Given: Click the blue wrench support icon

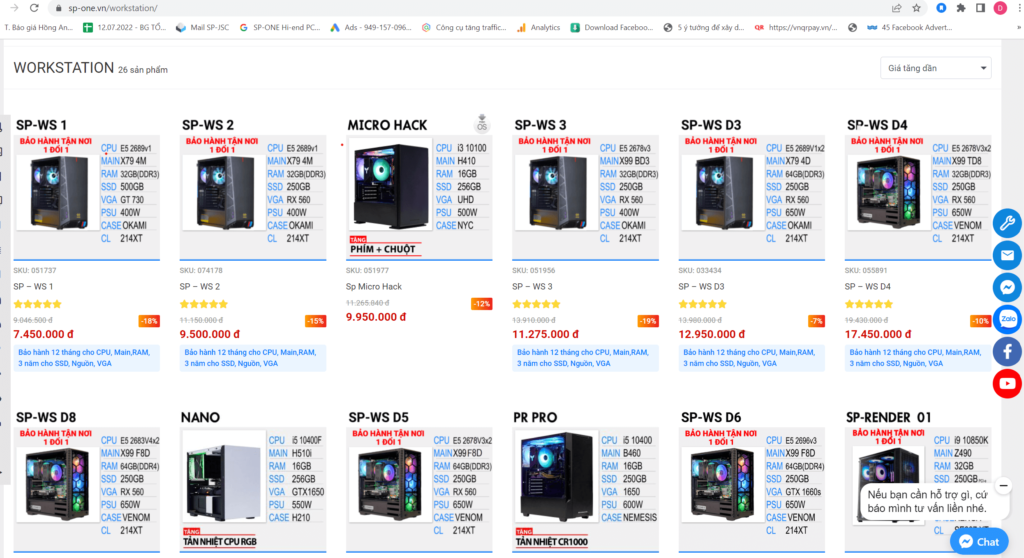Looking at the screenshot, I should [1007, 223].
